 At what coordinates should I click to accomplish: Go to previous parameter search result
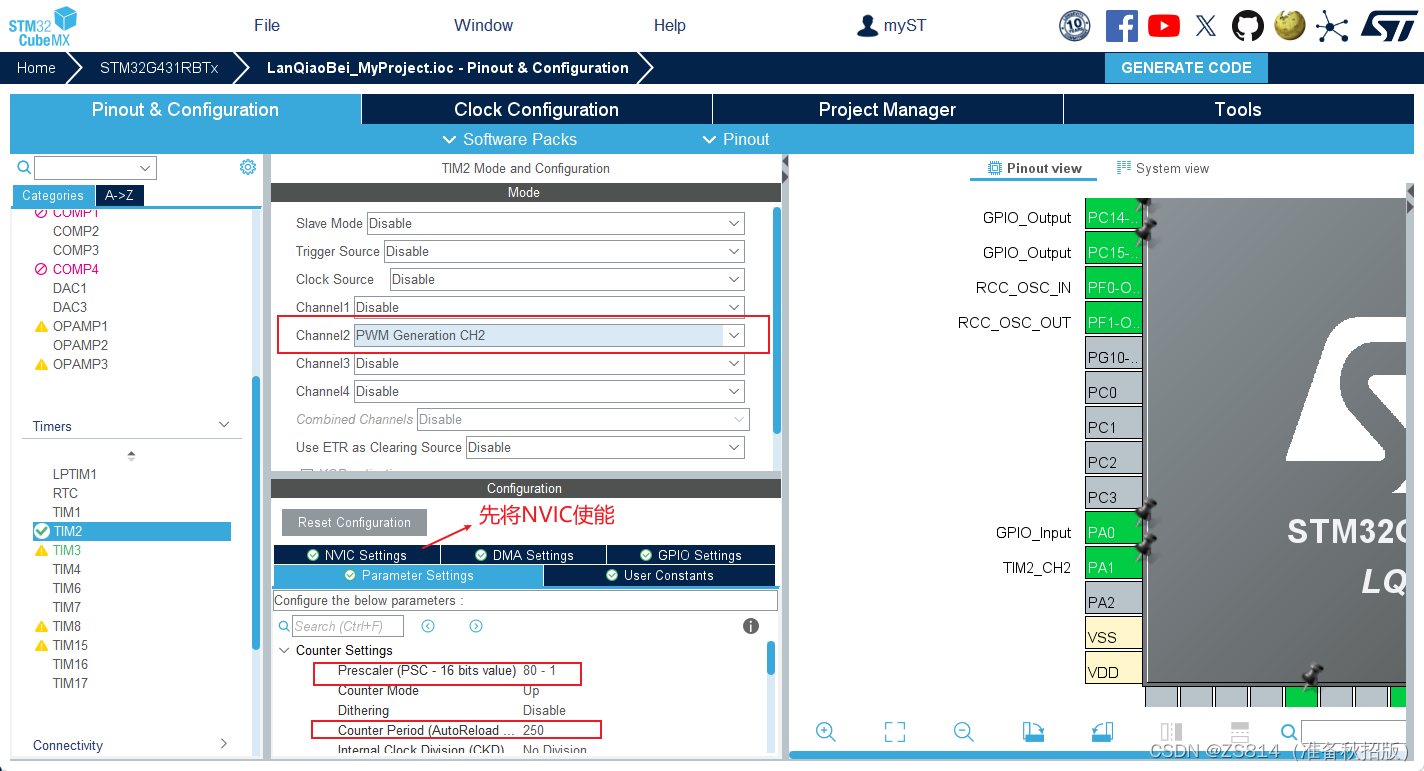(x=428, y=626)
